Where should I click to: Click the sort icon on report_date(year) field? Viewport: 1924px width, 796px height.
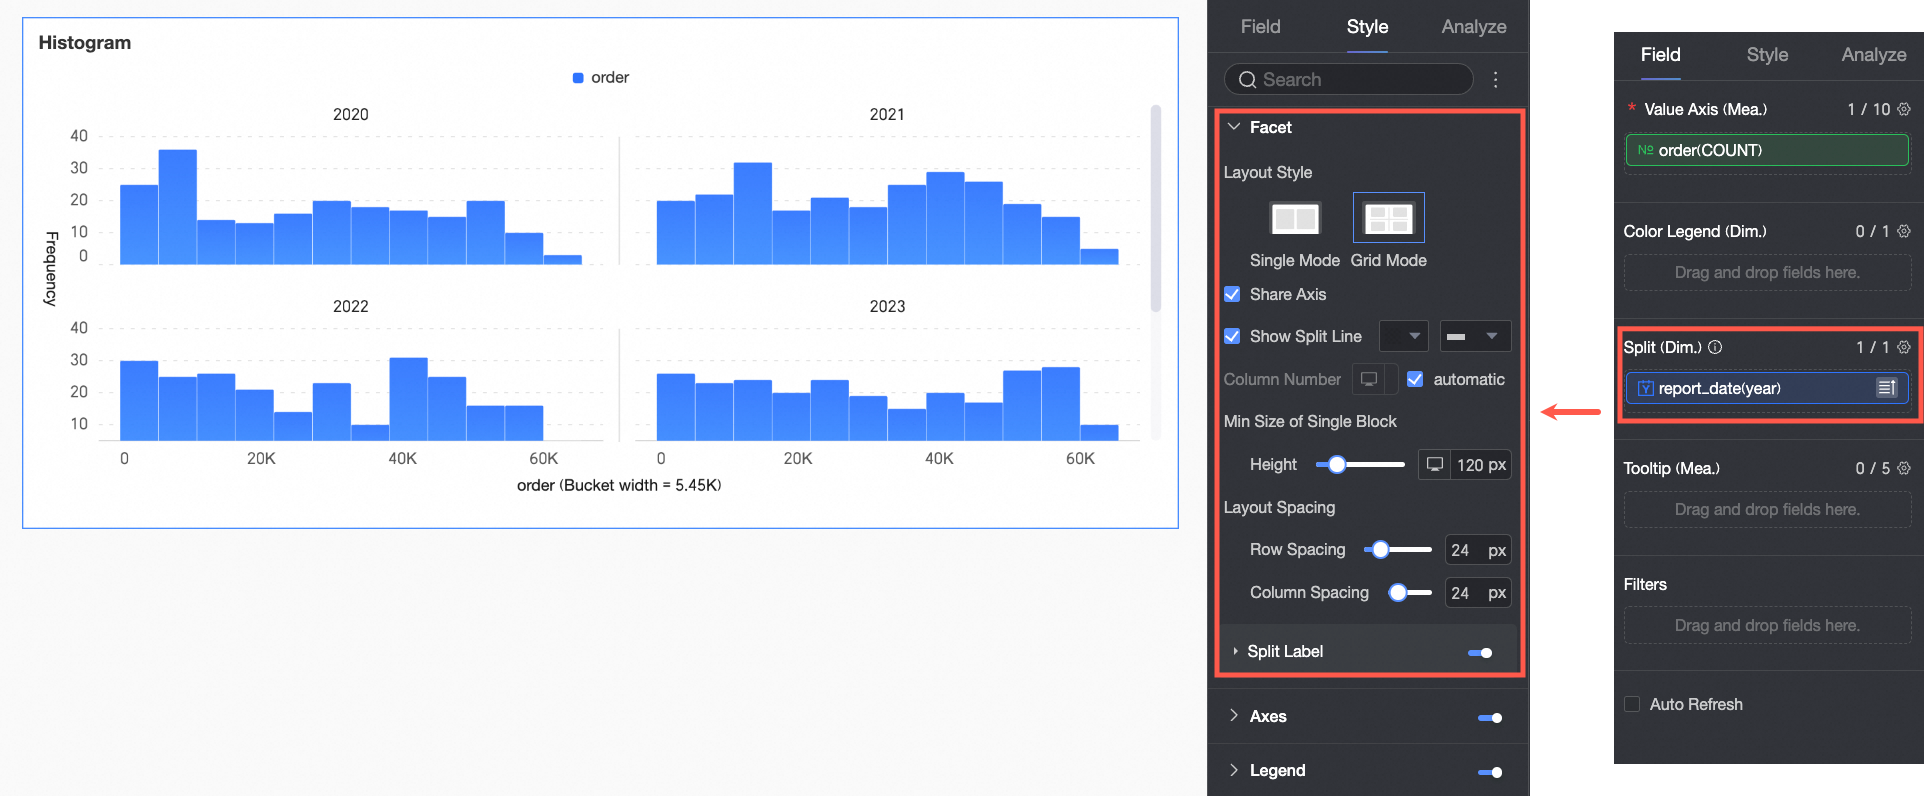pos(1886,388)
